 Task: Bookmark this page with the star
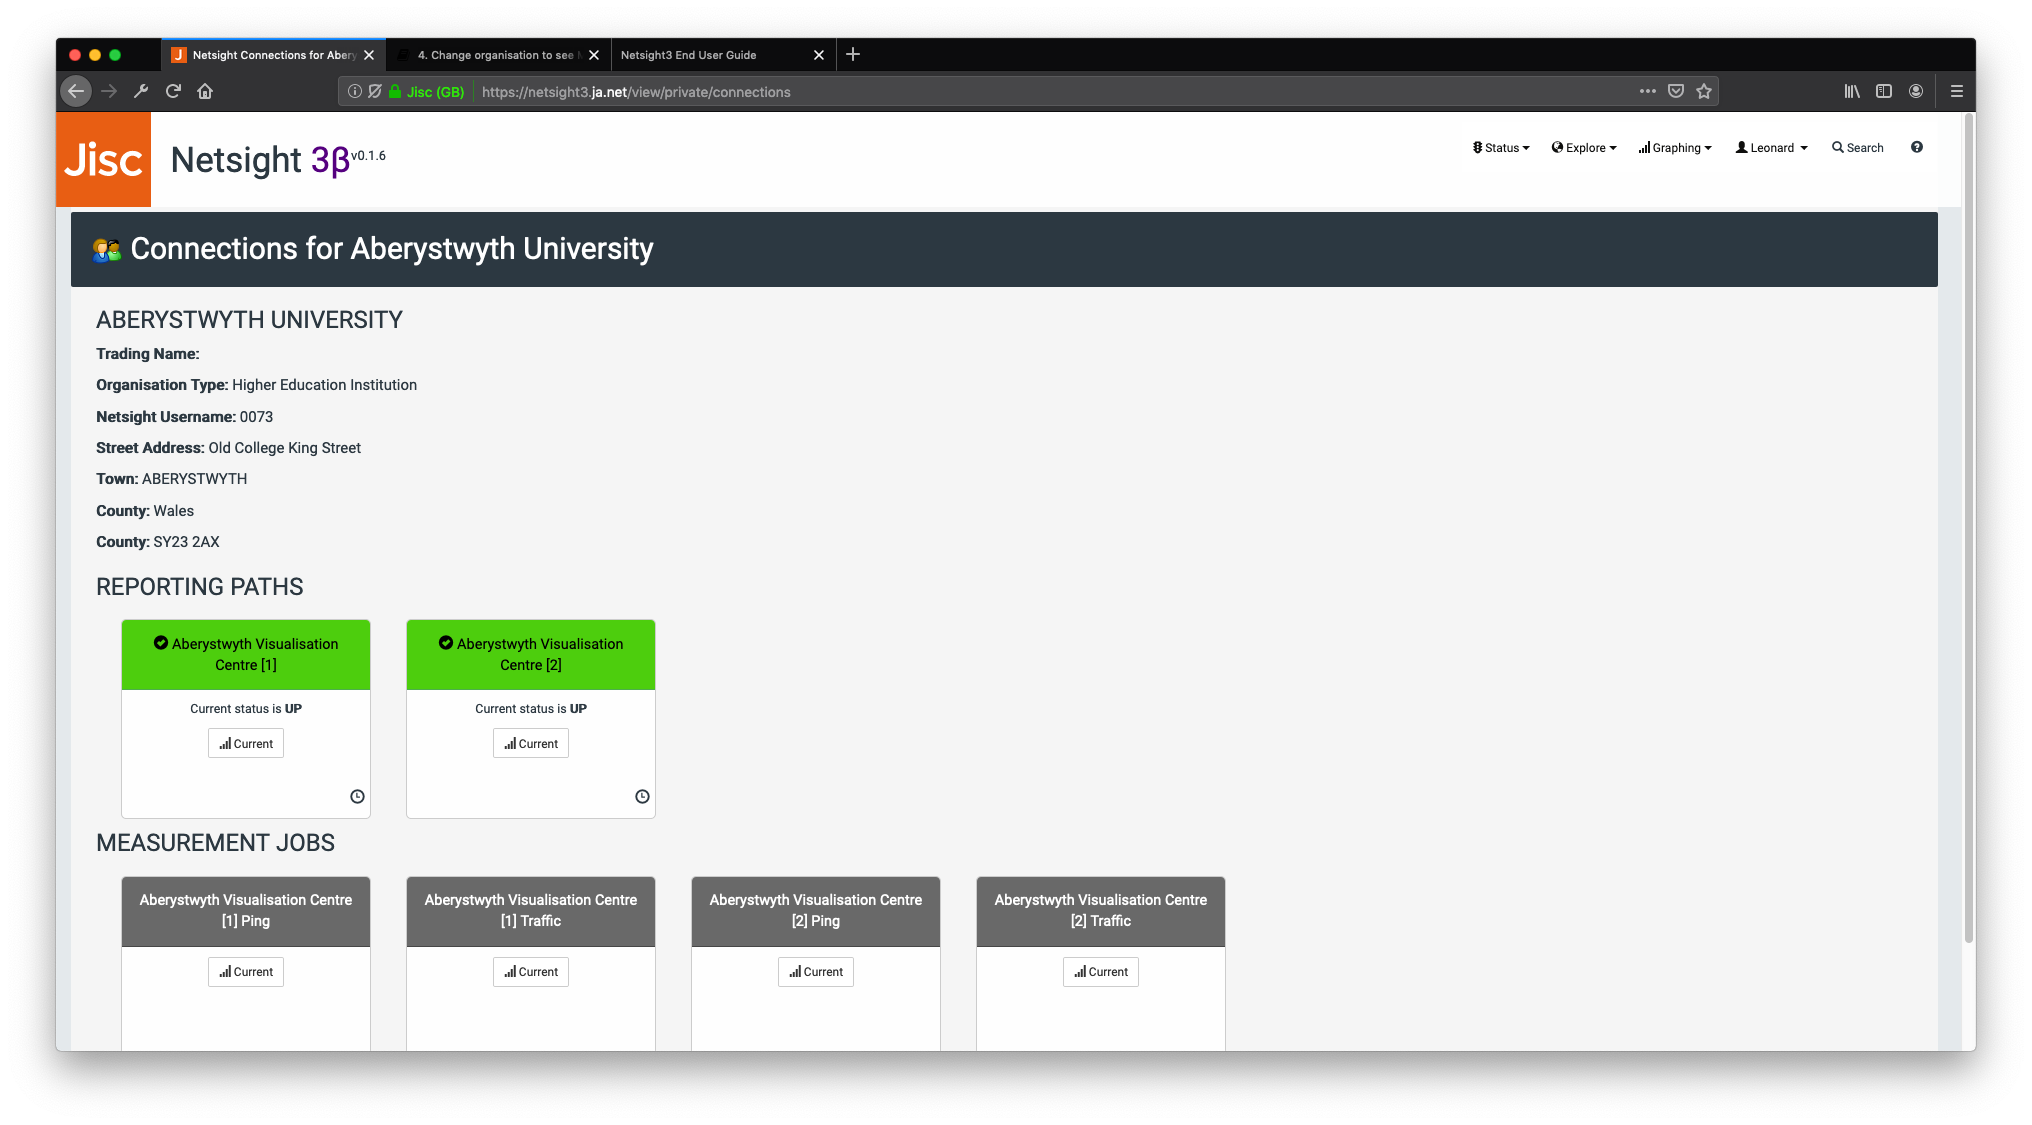click(1704, 91)
